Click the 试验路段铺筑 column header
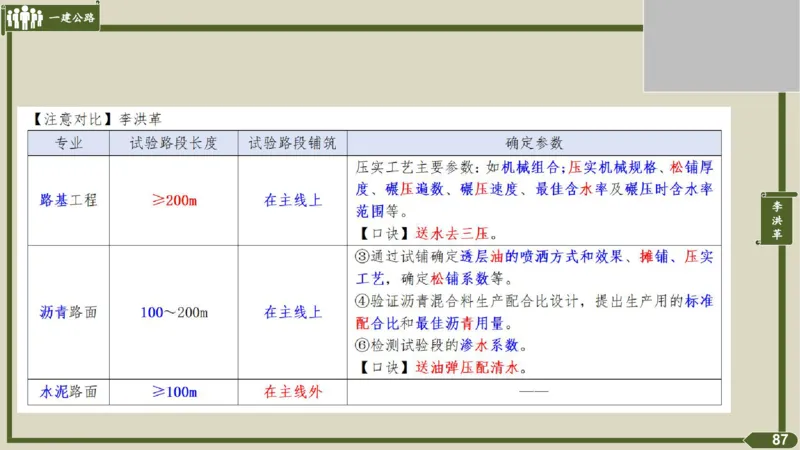The width and height of the screenshot is (800, 450). tap(292, 143)
